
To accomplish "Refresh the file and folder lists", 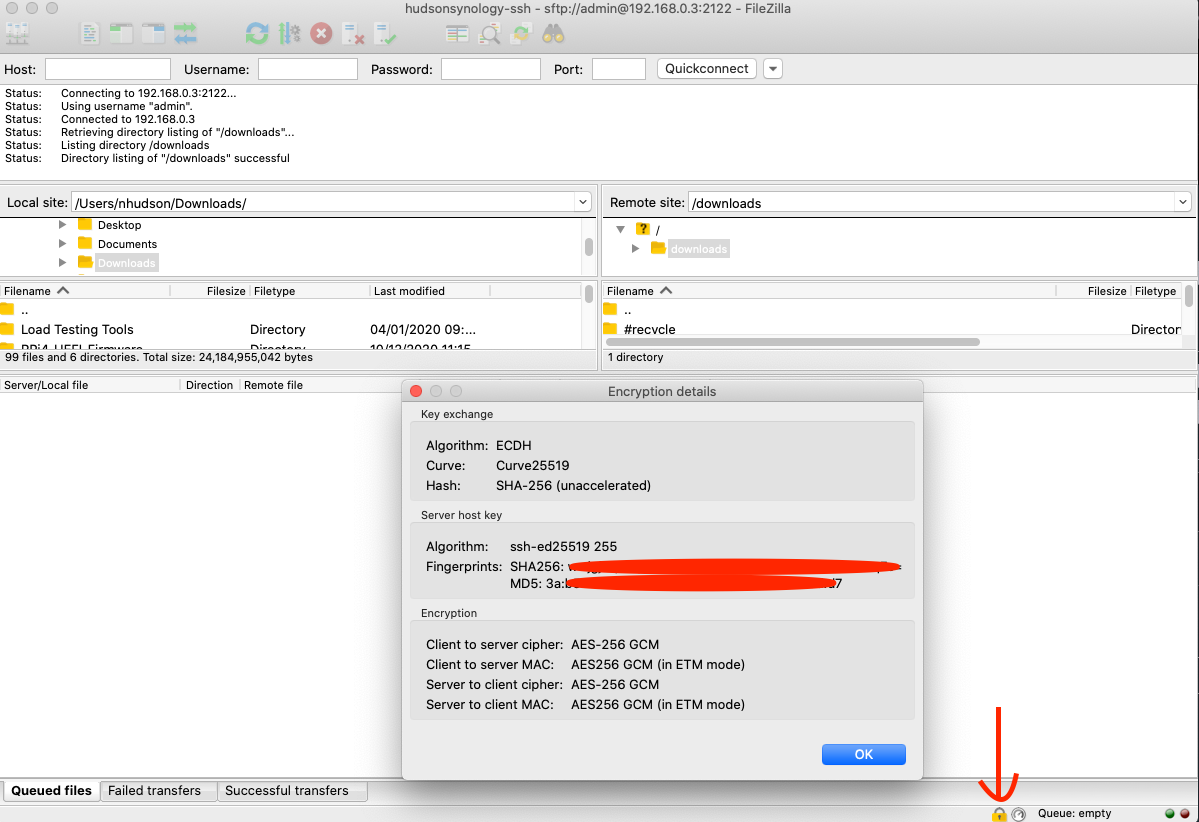I will click(x=257, y=34).
